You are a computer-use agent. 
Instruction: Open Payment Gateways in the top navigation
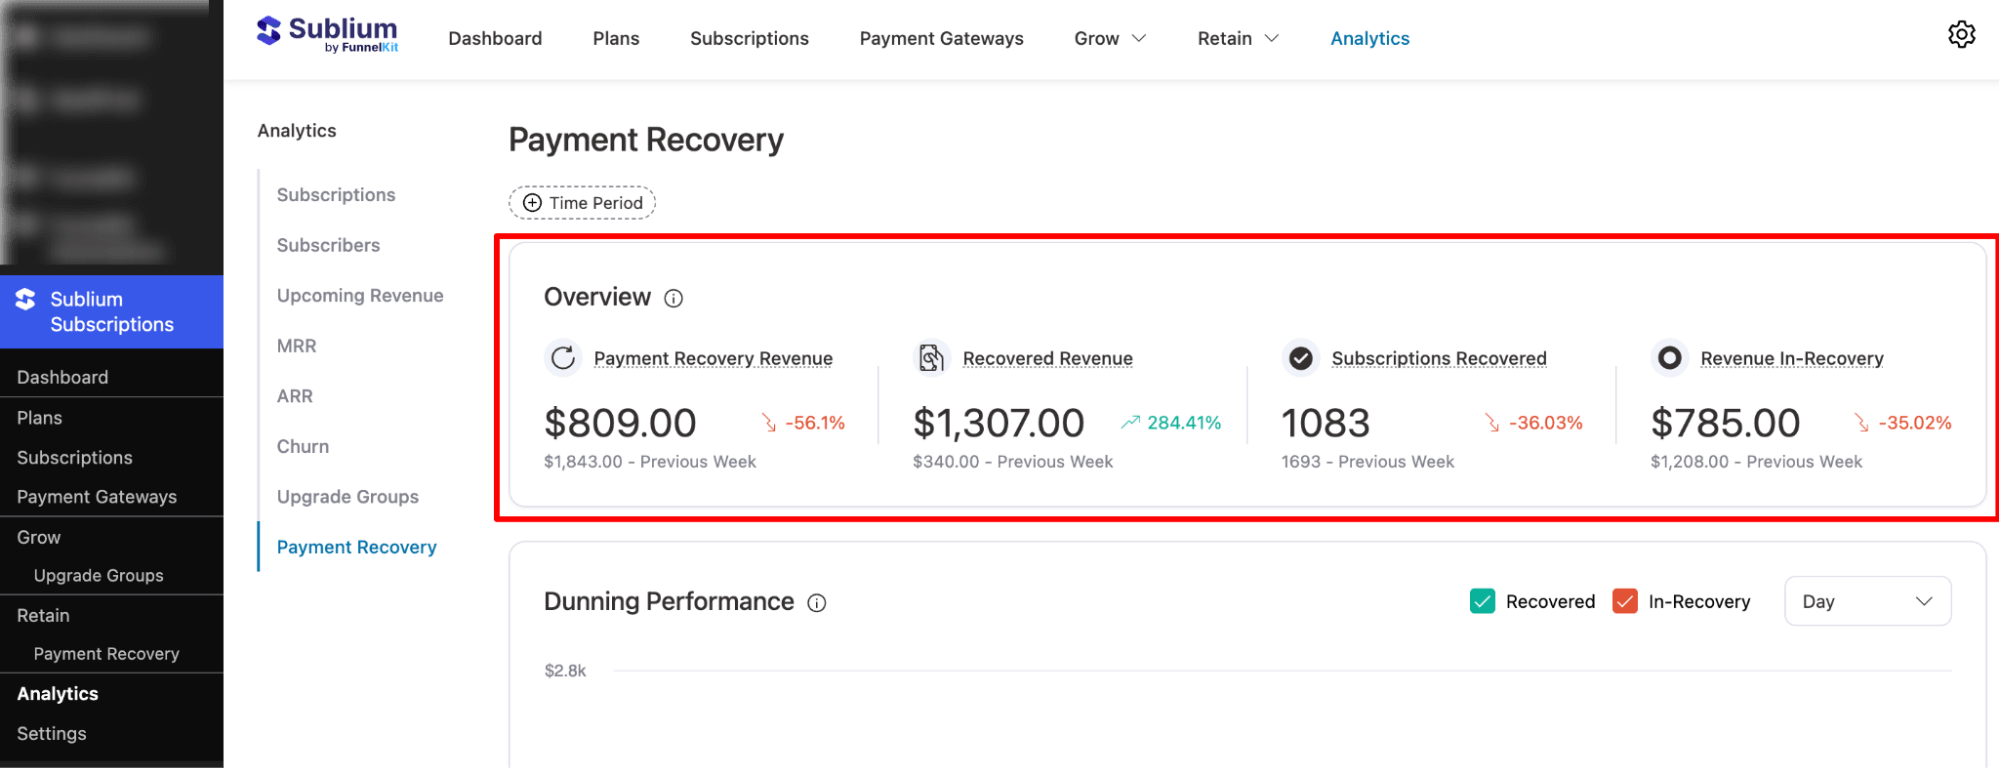click(x=941, y=38)
